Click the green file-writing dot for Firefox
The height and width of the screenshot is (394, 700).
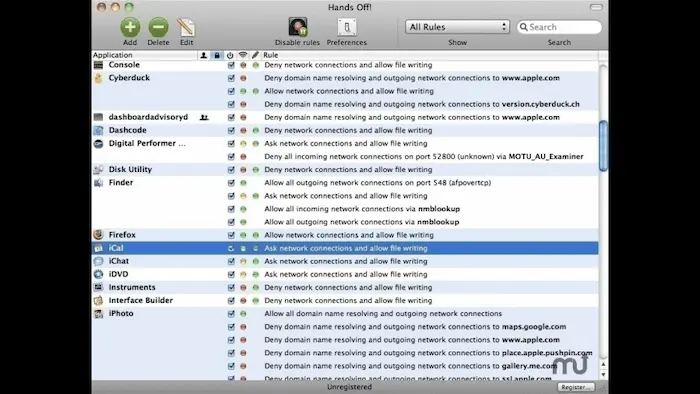coord(256,235)
